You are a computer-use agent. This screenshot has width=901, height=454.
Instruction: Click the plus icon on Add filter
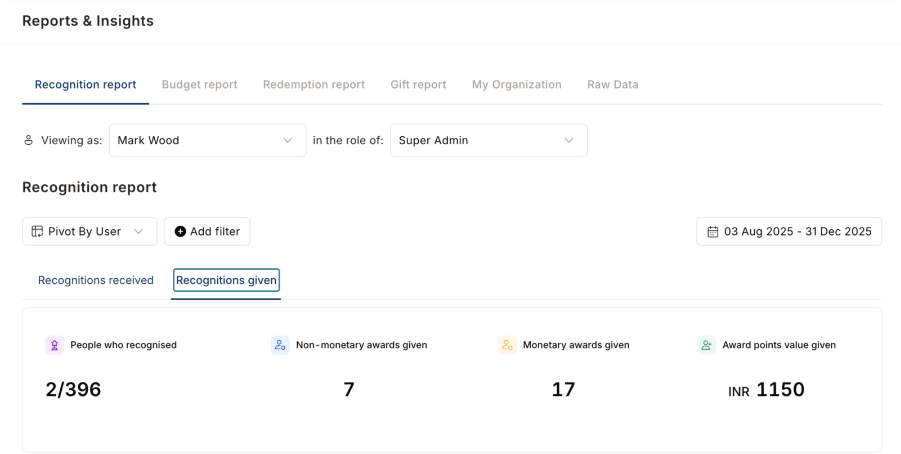(x=180, y=232)
